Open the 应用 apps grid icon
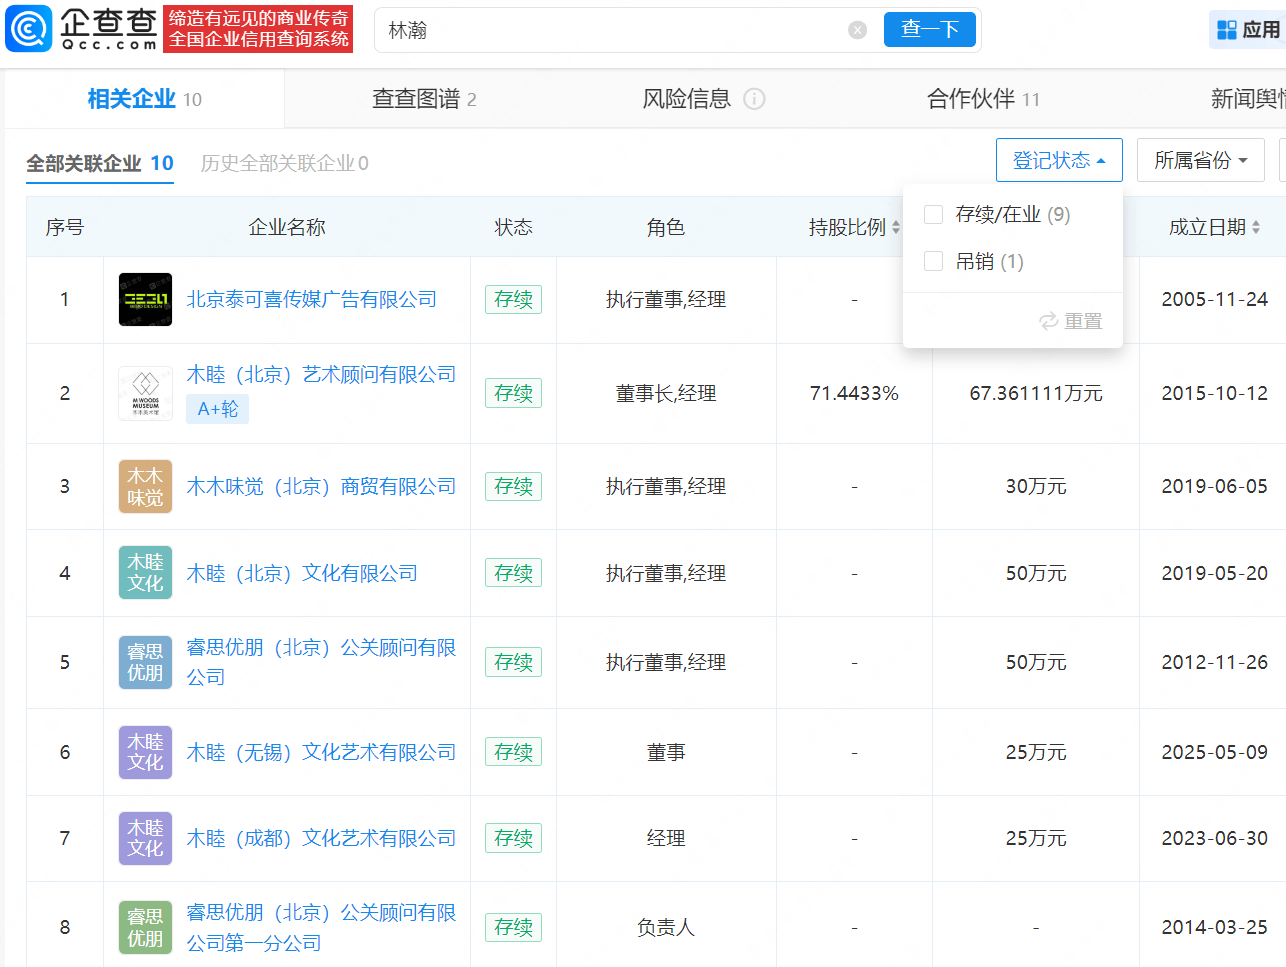This screenshot has width=1286, height=967. [x=1227, y=30]
